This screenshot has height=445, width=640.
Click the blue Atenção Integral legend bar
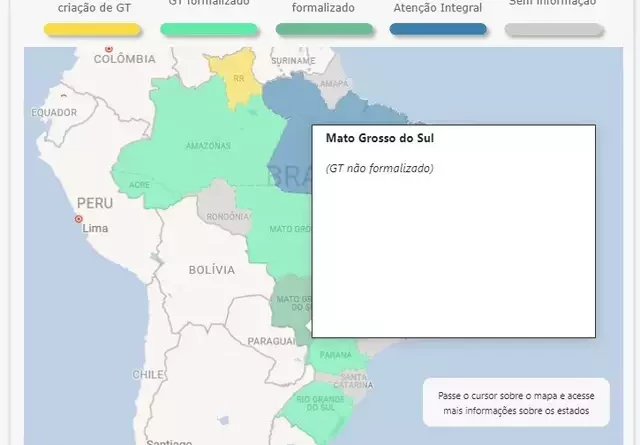point(438,29)
